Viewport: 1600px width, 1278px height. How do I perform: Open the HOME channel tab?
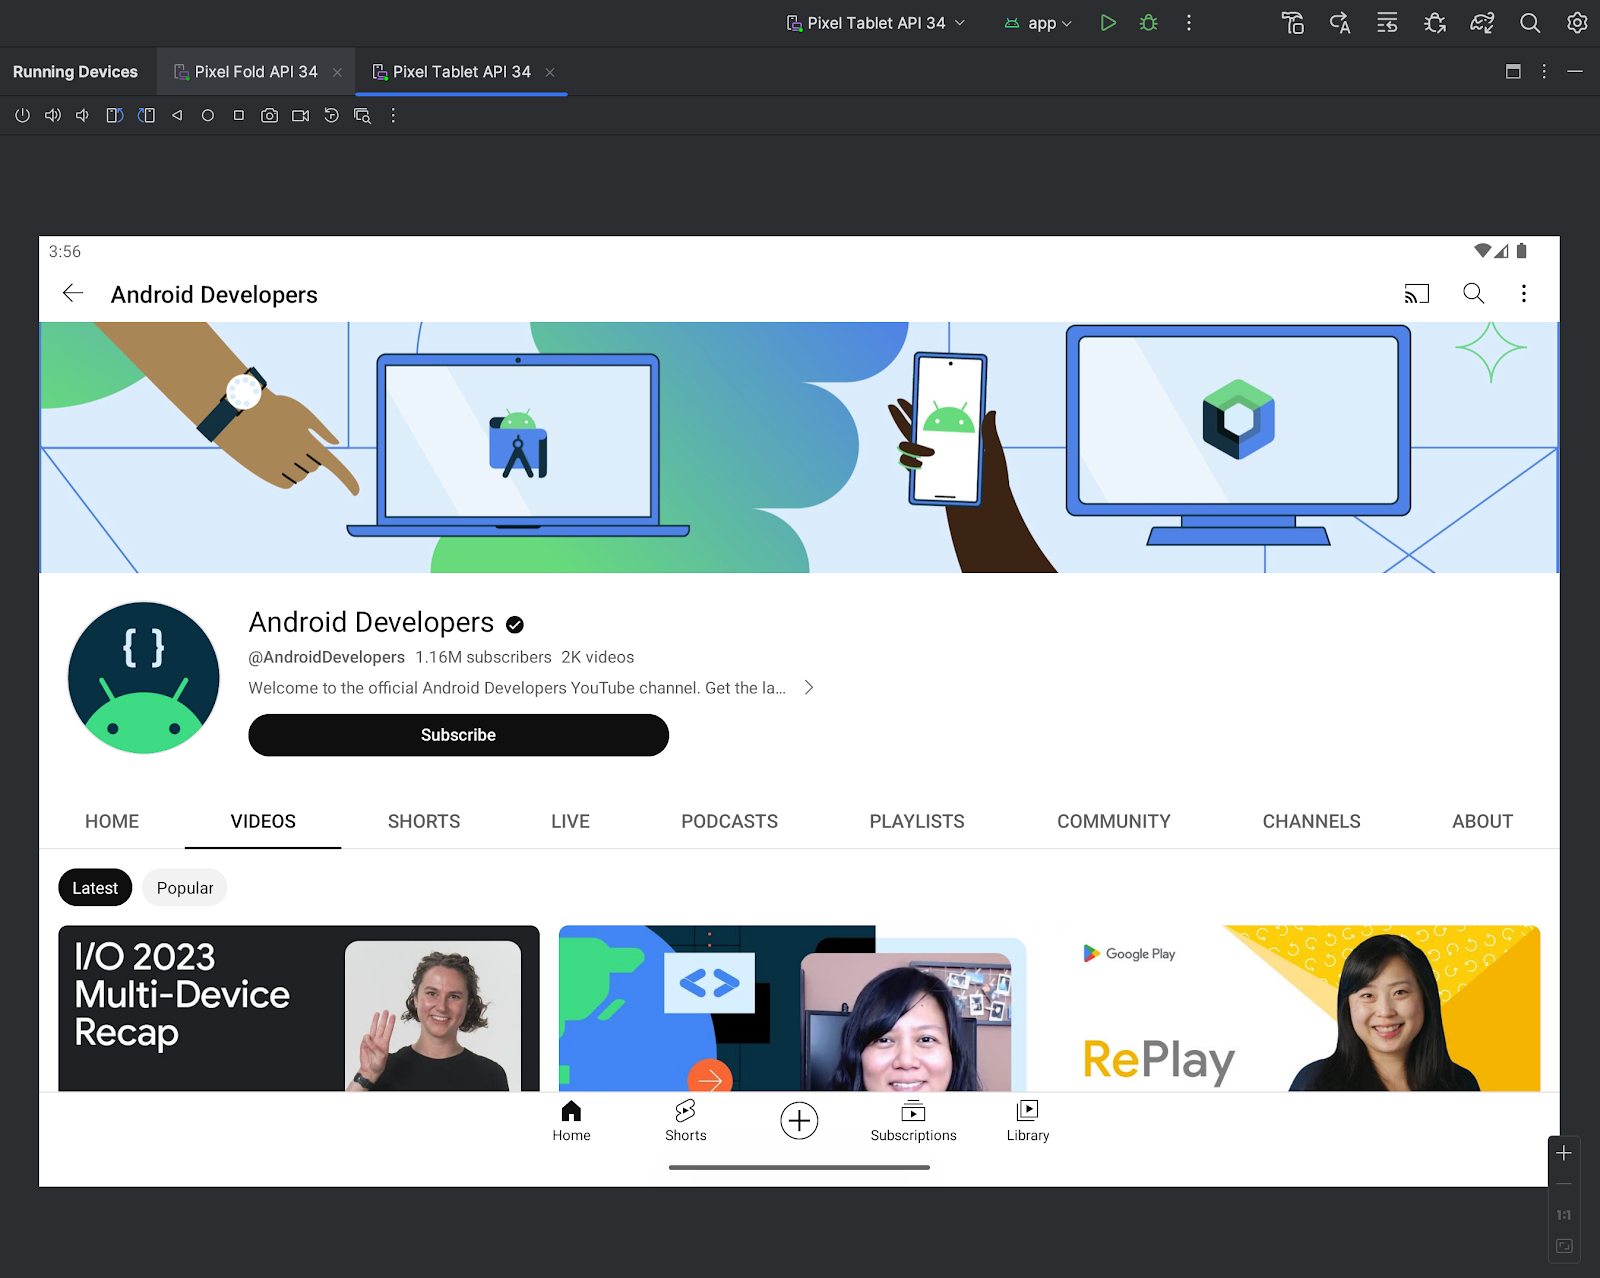112,821
